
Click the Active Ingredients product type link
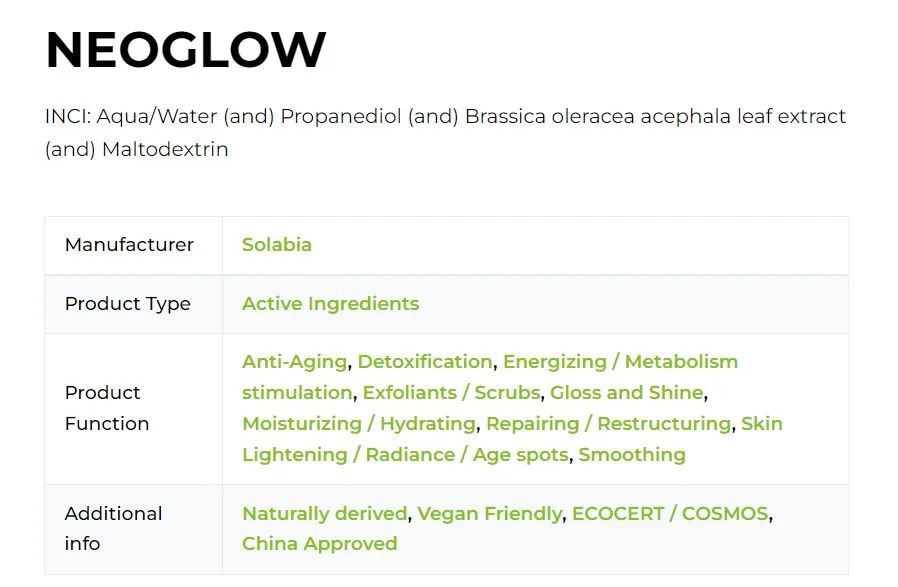coord(330,304)
